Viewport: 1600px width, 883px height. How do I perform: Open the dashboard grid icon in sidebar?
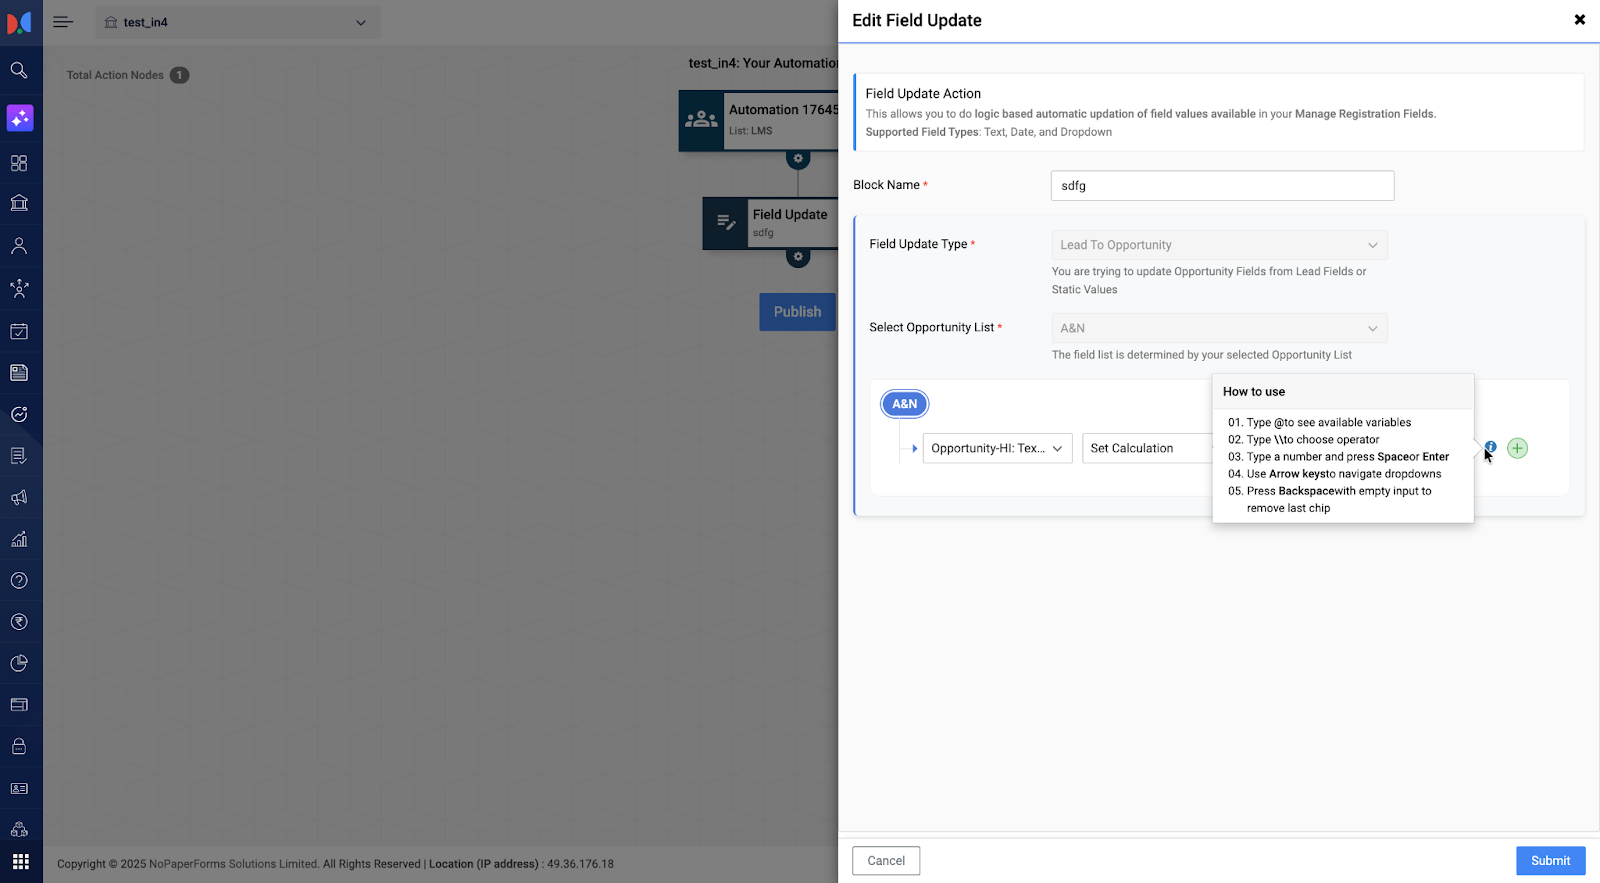click(19, 163)
